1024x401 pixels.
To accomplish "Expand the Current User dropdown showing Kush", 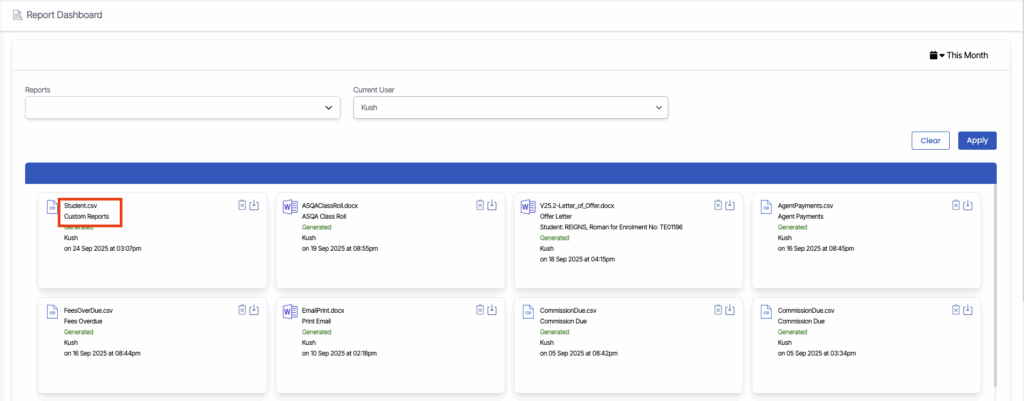I will (x=510, y=108).
